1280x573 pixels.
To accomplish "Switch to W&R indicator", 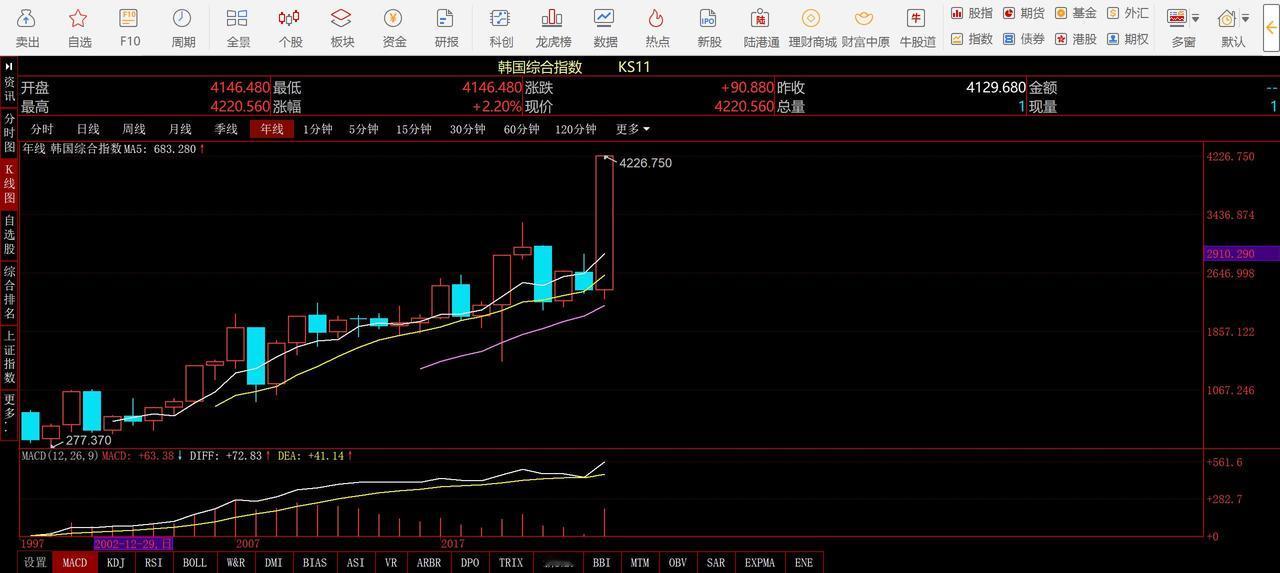I will 236,562.
